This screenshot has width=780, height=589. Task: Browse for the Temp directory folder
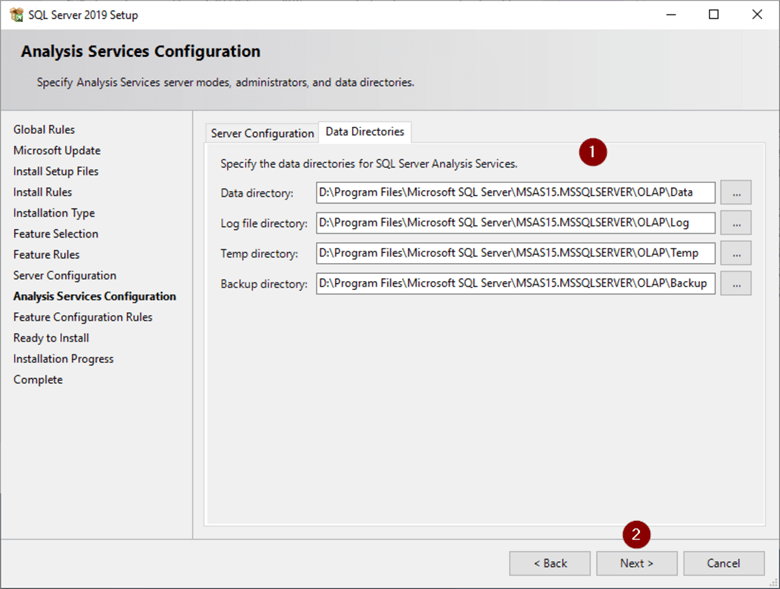click(735, 253)
